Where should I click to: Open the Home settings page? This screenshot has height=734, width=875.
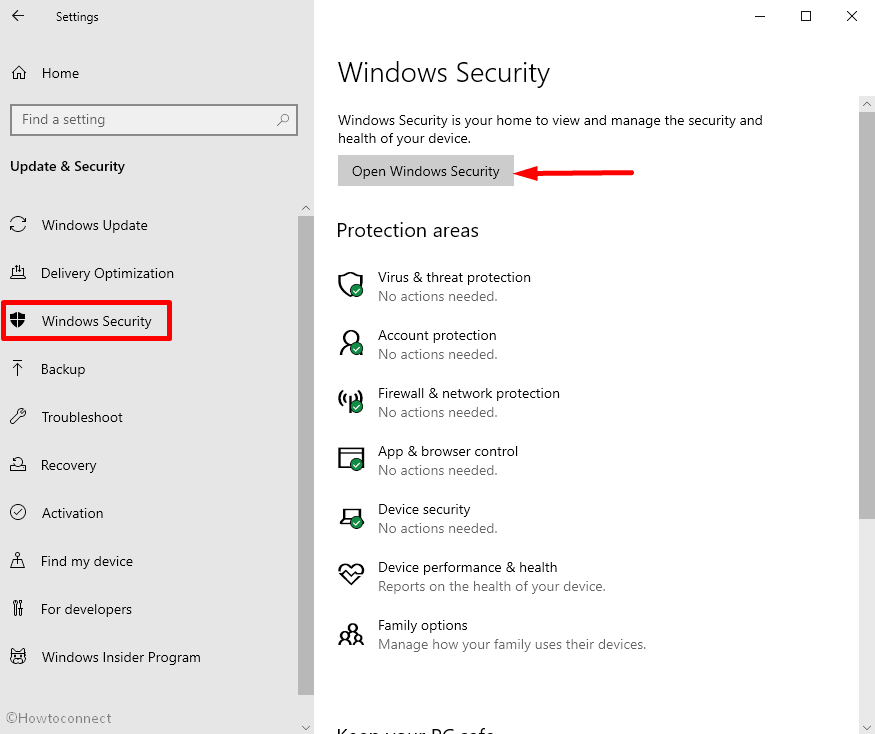point(60,73)
